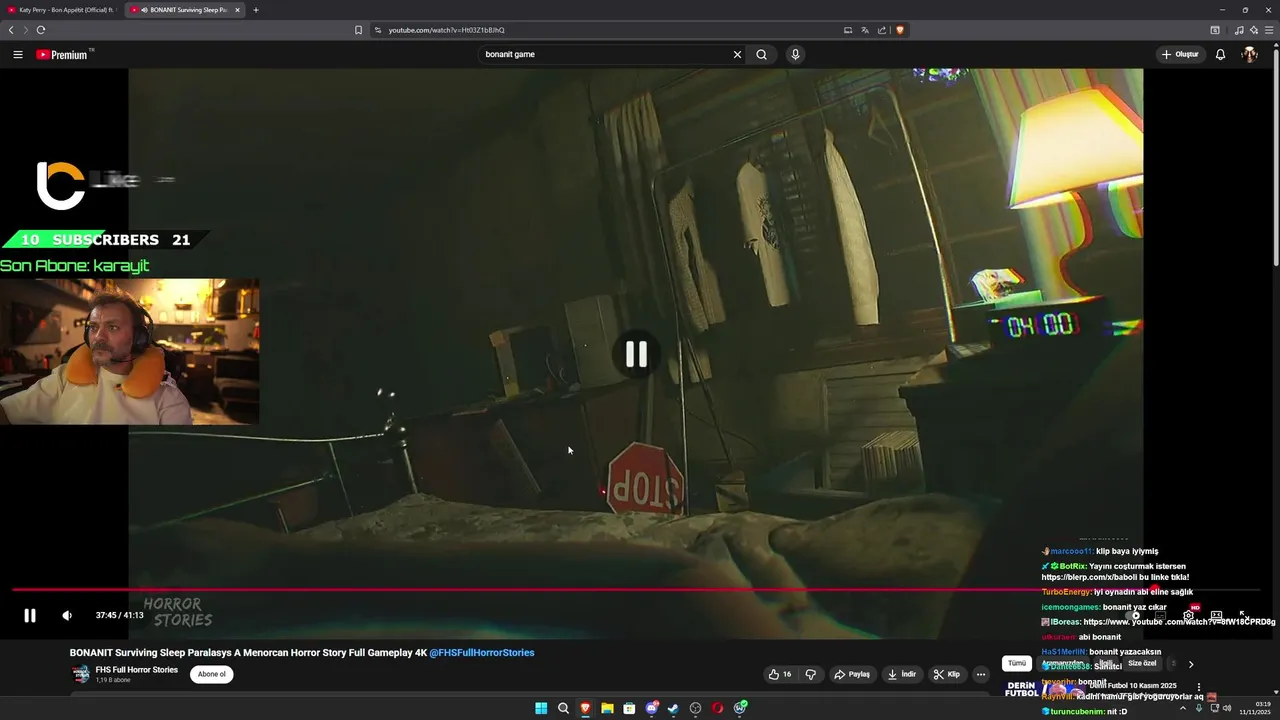Screen dimensions: 1280x720
Task: Select the Tümü filter chip
Action: [1016, 663]
